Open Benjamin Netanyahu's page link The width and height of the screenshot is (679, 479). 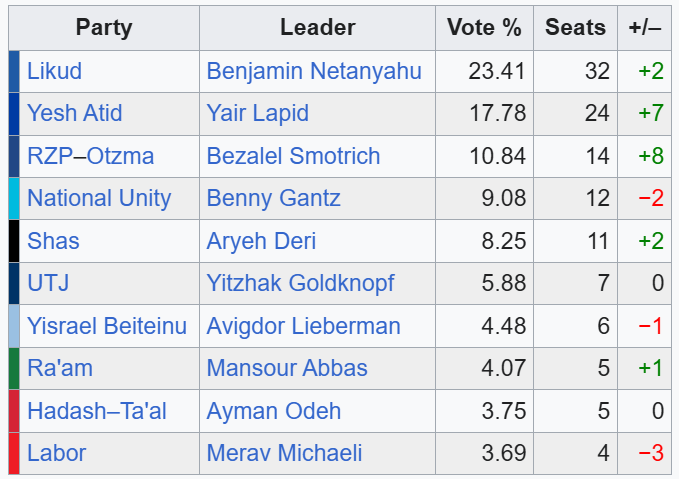pos(314,71)
